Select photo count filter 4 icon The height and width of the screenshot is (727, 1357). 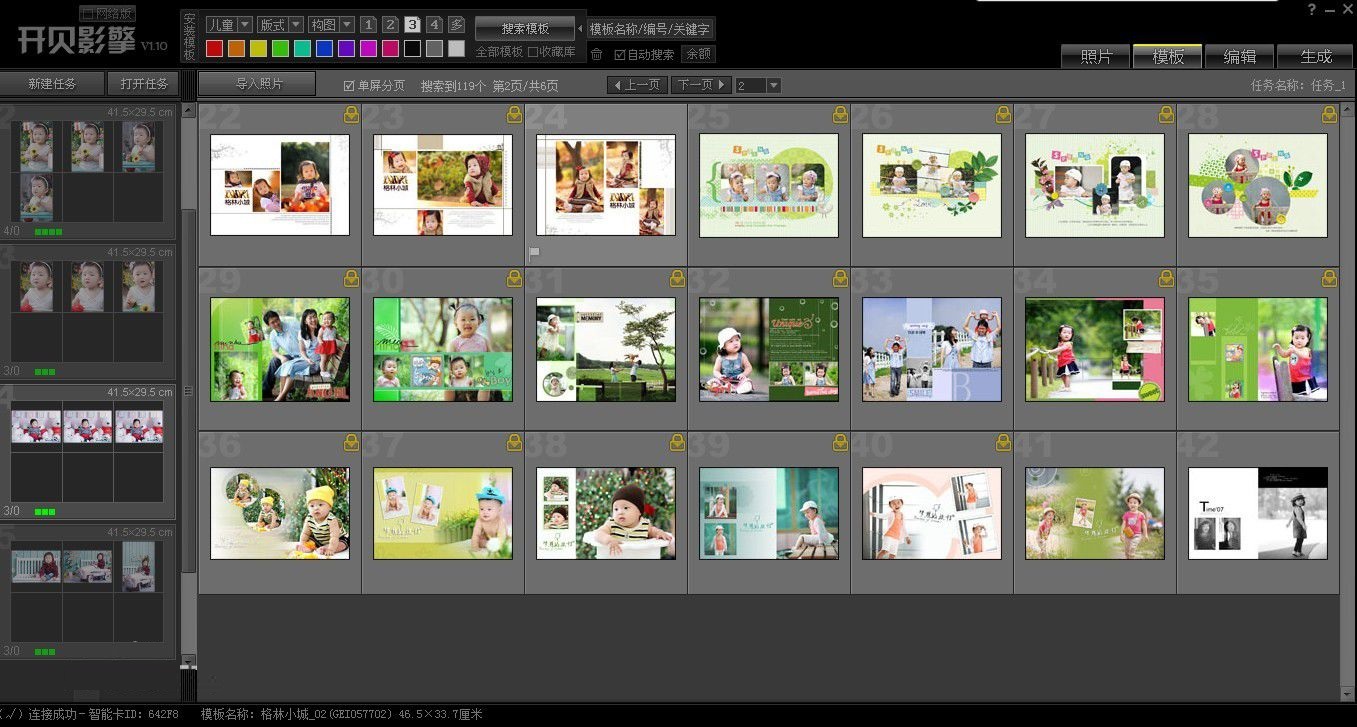coord(434,25)
